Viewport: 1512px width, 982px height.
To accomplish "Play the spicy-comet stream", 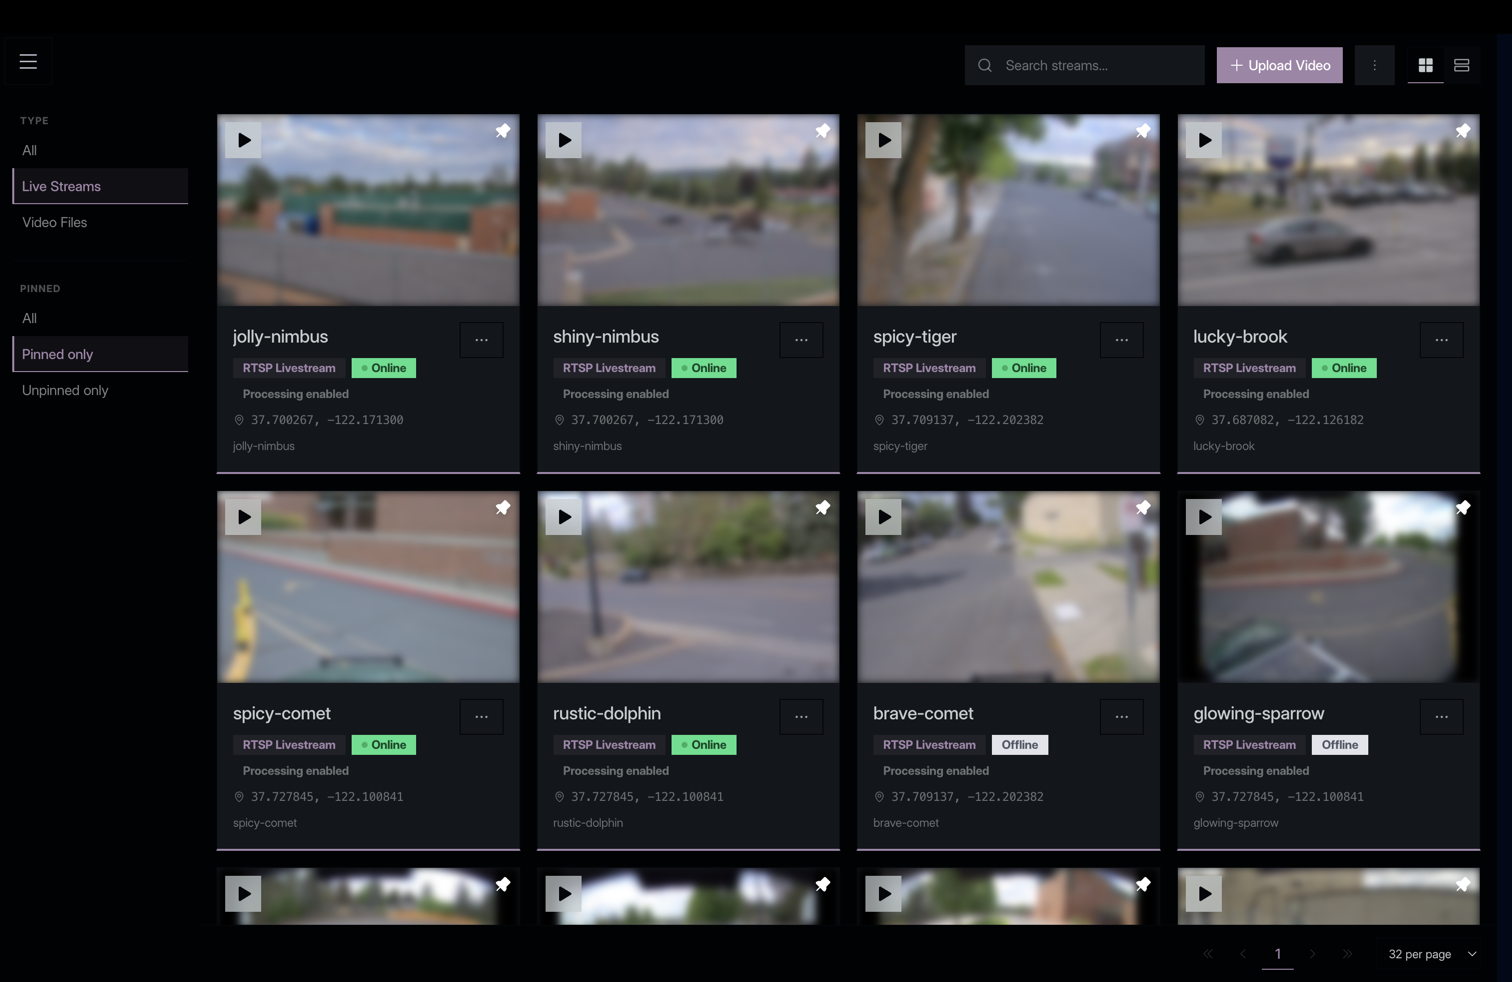I will 243,517.
